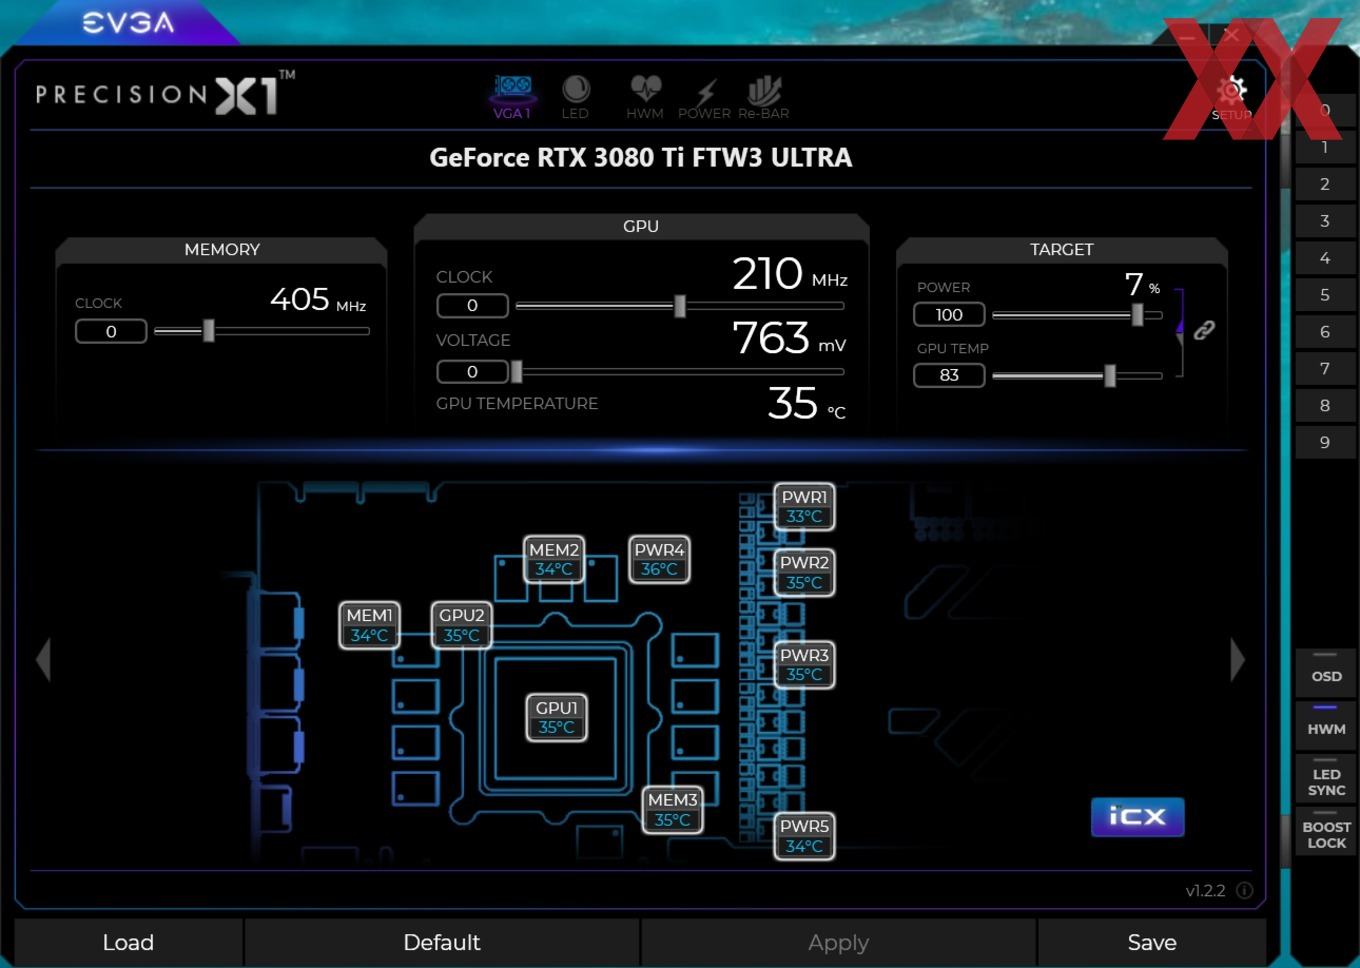Click the GeForce RTX 3080 Ti title
This screenshot has width=1360, height=968.
tap(640, 158)
